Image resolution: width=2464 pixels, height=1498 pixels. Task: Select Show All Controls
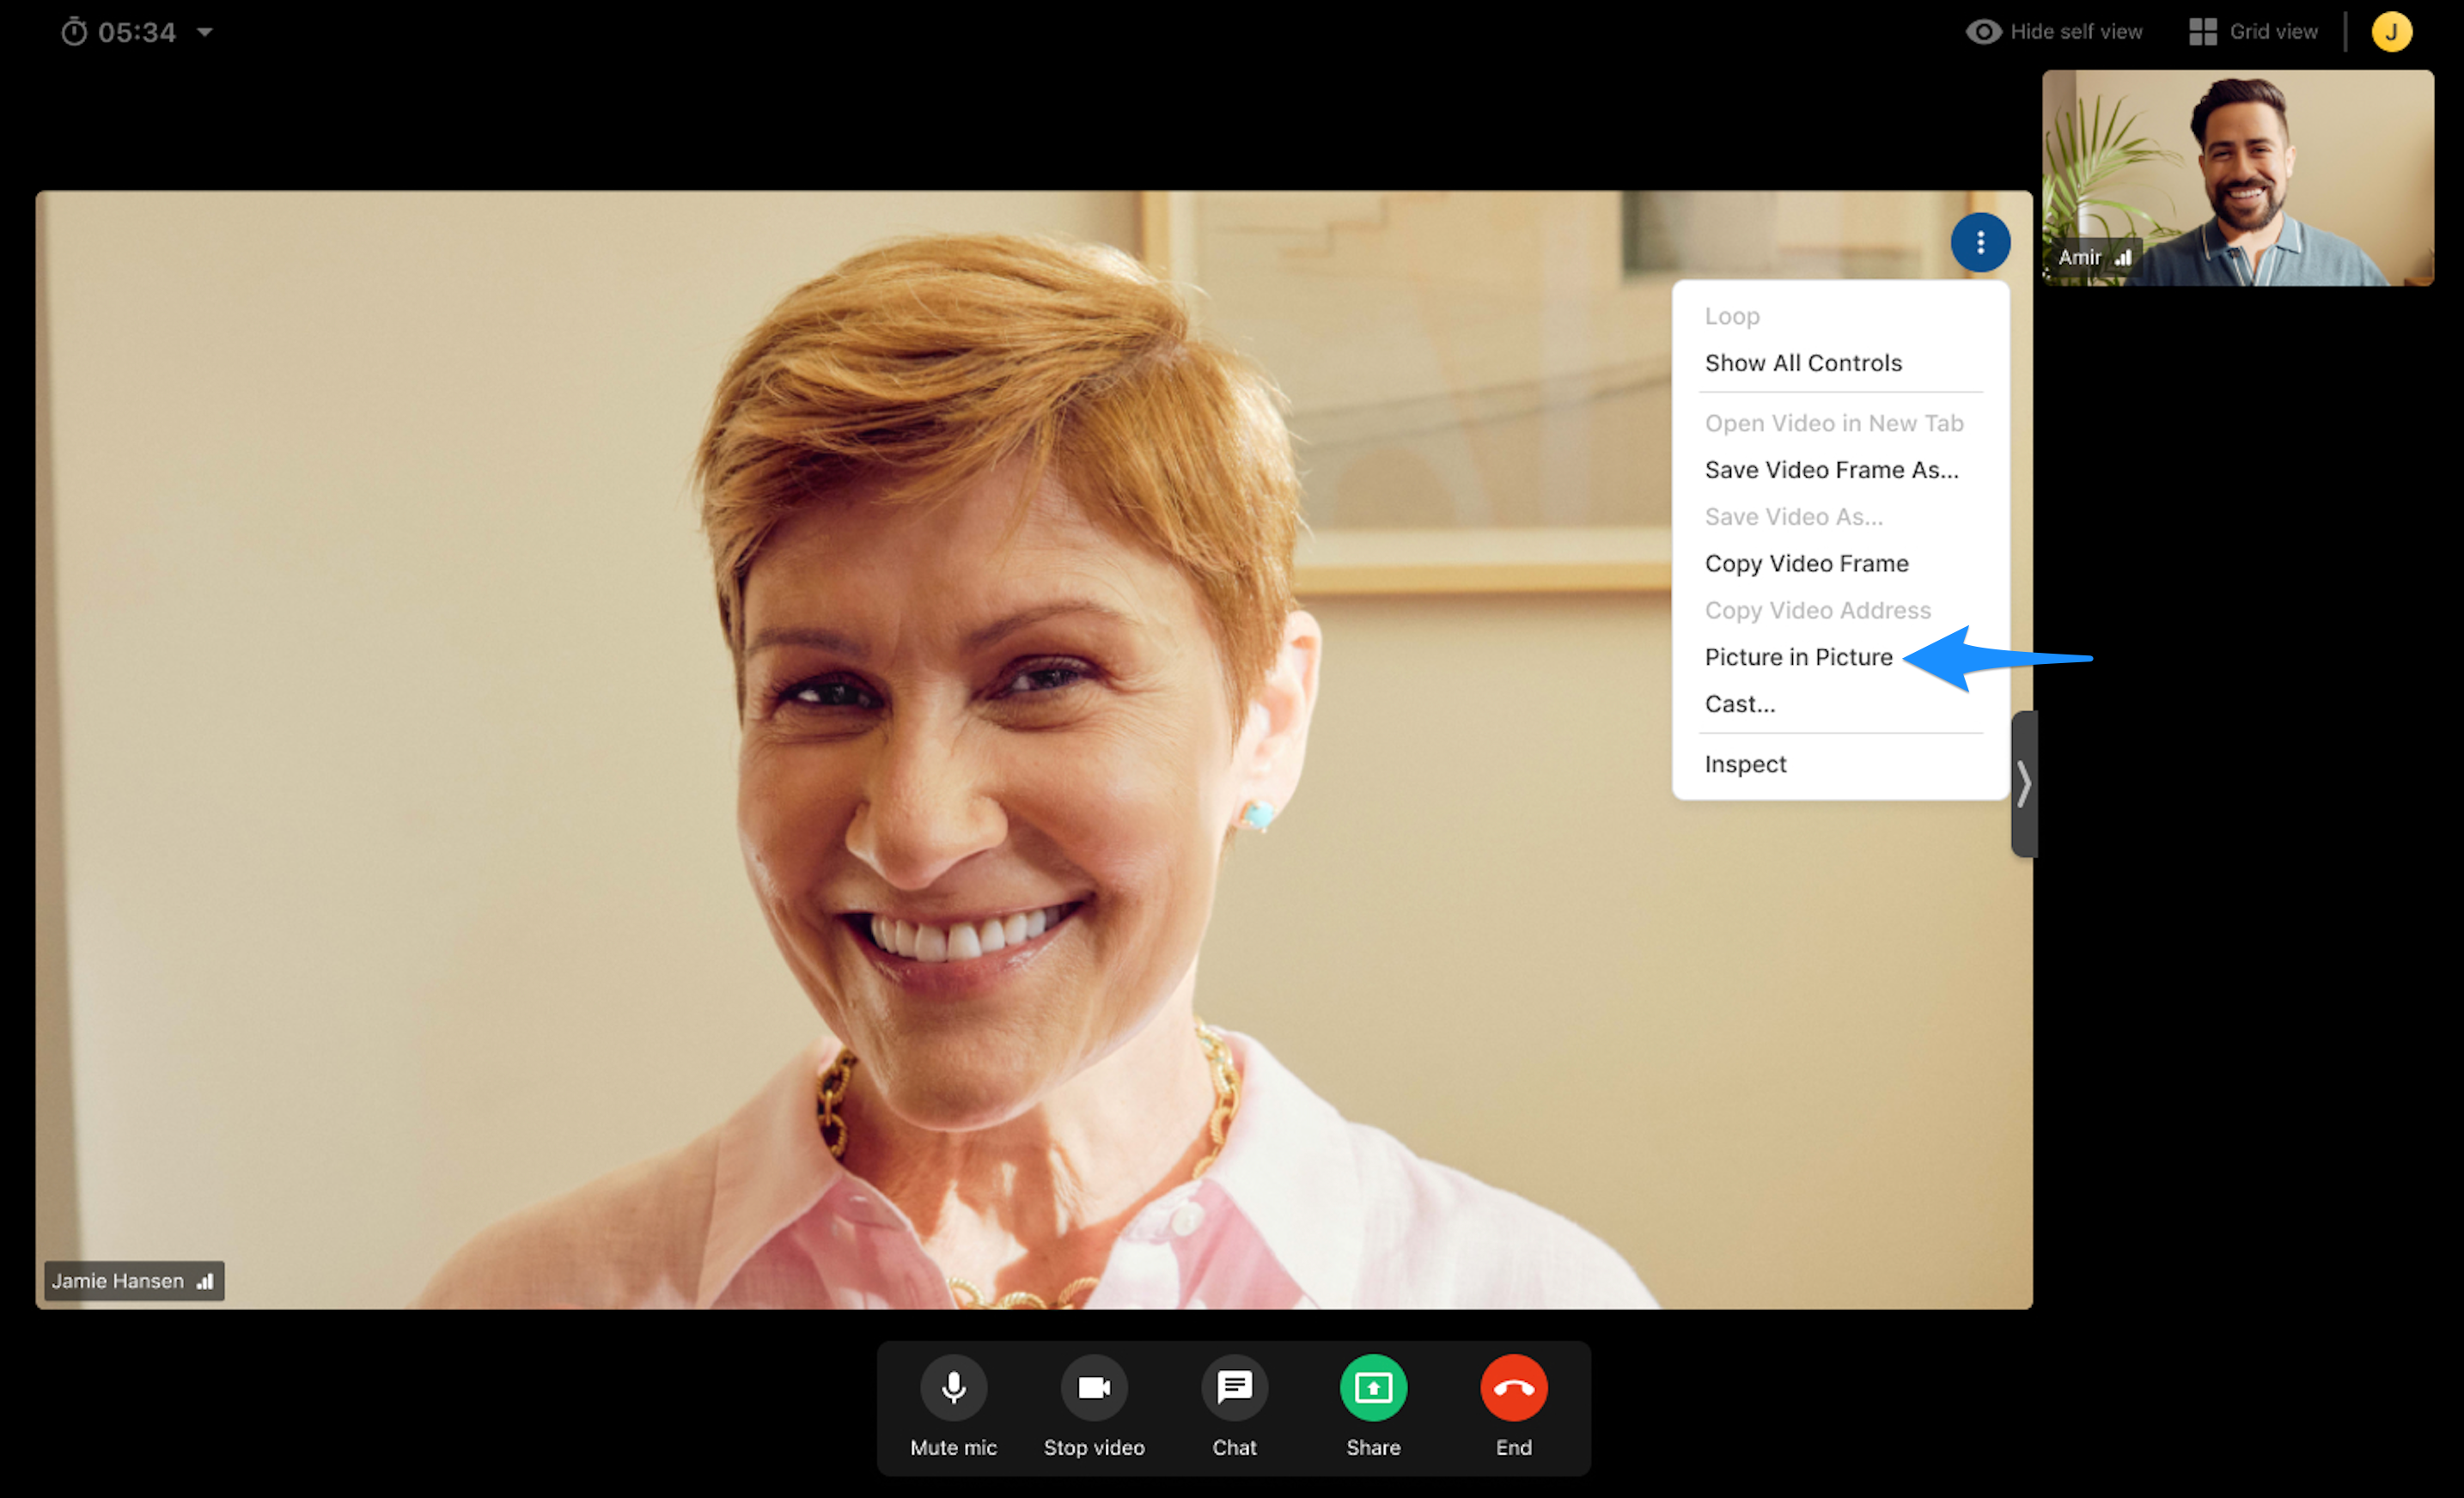pos(1803,363)
